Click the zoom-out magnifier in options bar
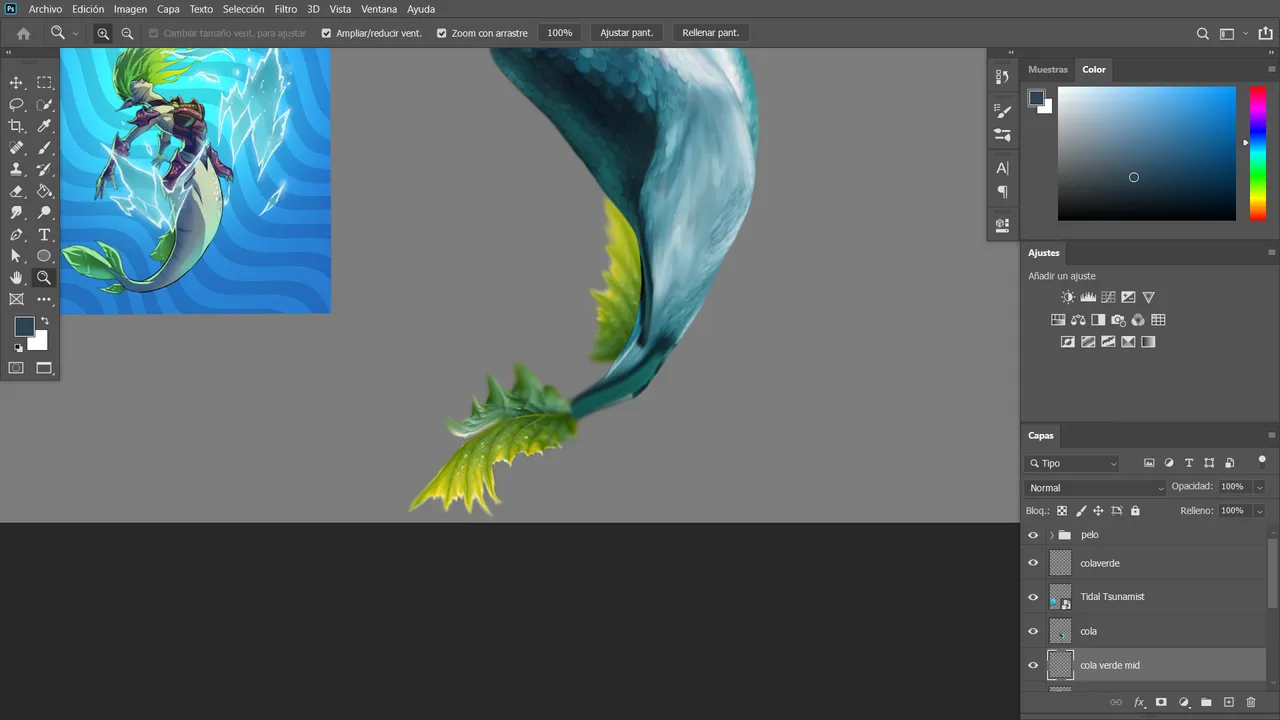Viewport: 1280px width, 720px height. (127, 33)
